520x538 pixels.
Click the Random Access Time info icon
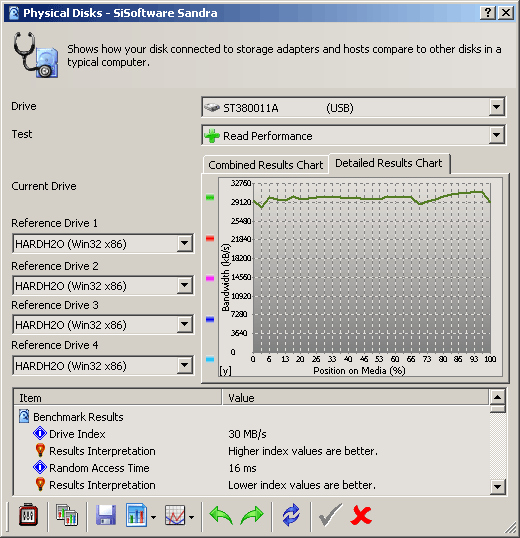click(x=40, y=467)
